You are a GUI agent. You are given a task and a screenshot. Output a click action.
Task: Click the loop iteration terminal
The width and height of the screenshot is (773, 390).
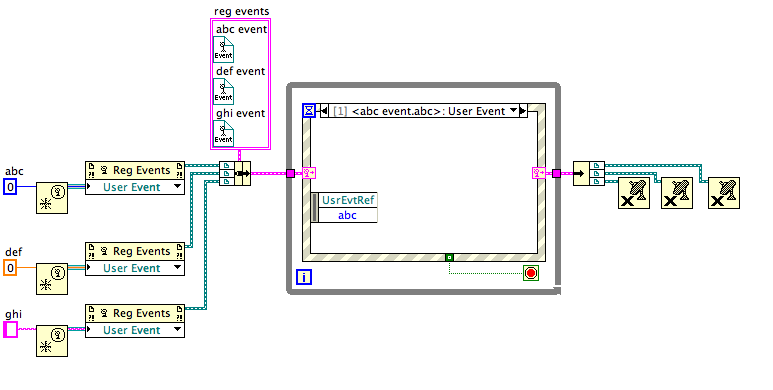click(x=304, y=277)
